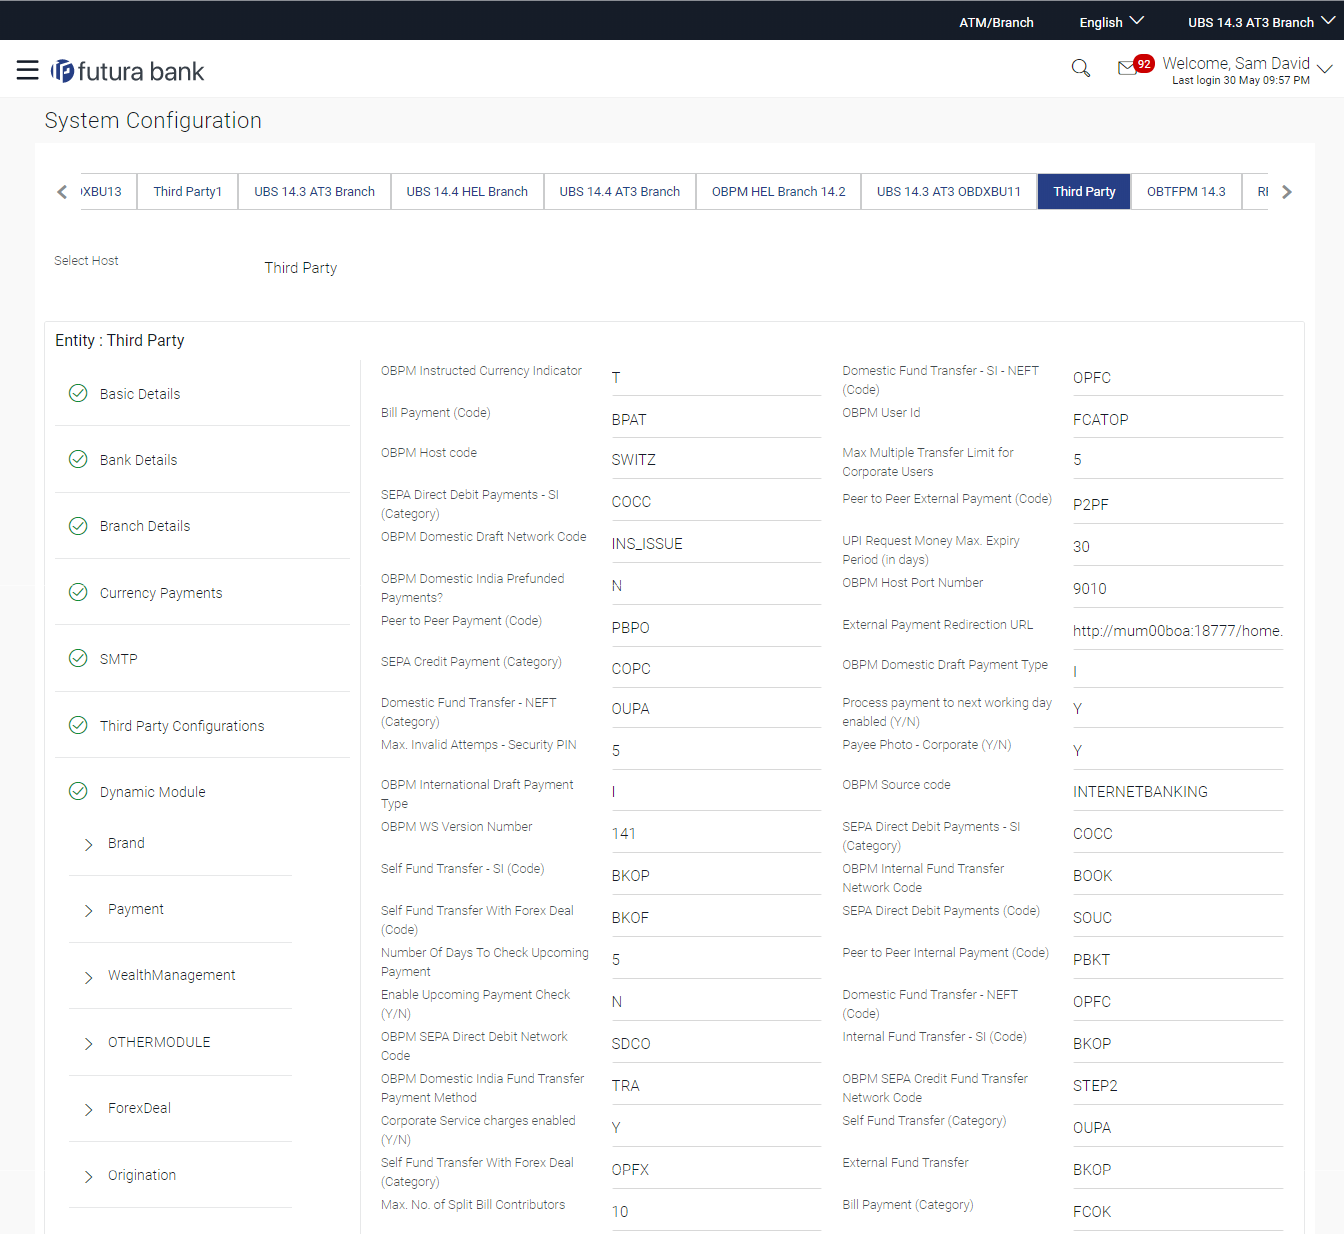Click Dynamic Module green check icon
Screen dimensions: 1344x1234
pyautogui.click(x=78, y=791)
